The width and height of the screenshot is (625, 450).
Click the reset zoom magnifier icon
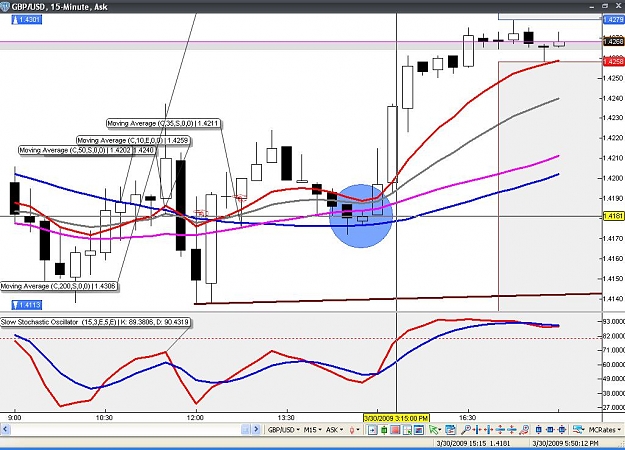[524, 430]
